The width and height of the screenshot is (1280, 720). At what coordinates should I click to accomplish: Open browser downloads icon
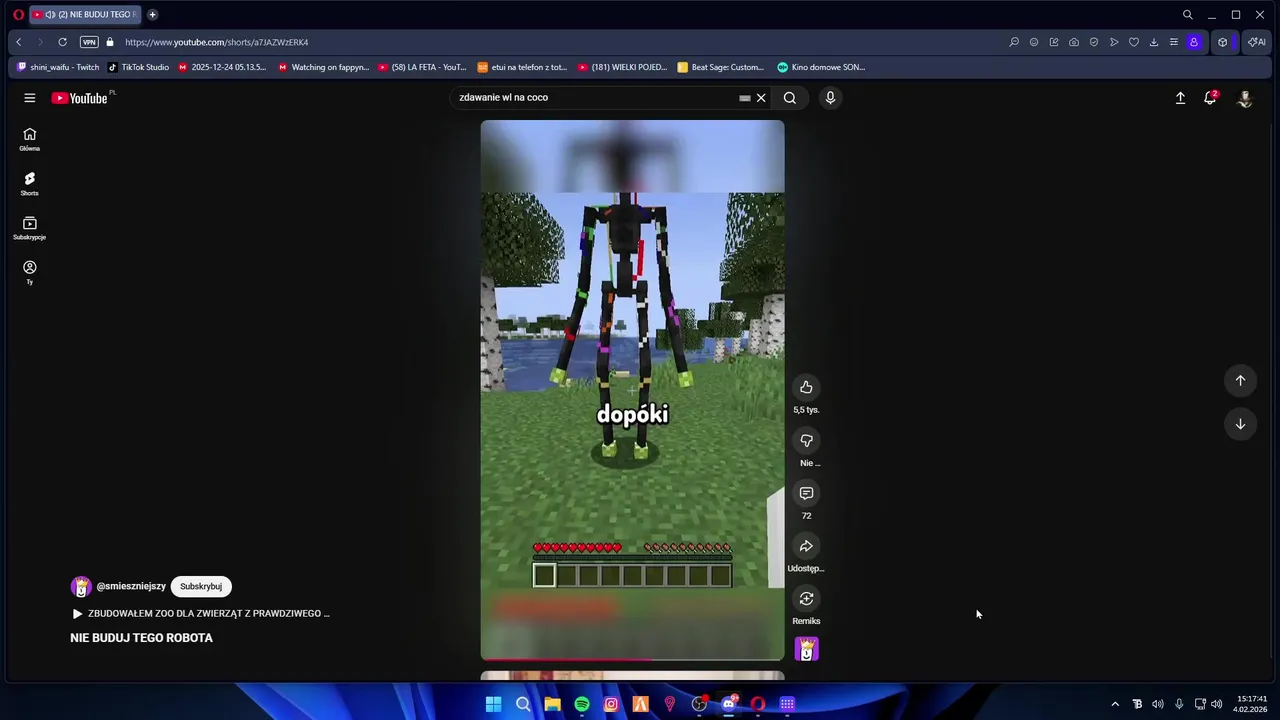[1154, 42]
